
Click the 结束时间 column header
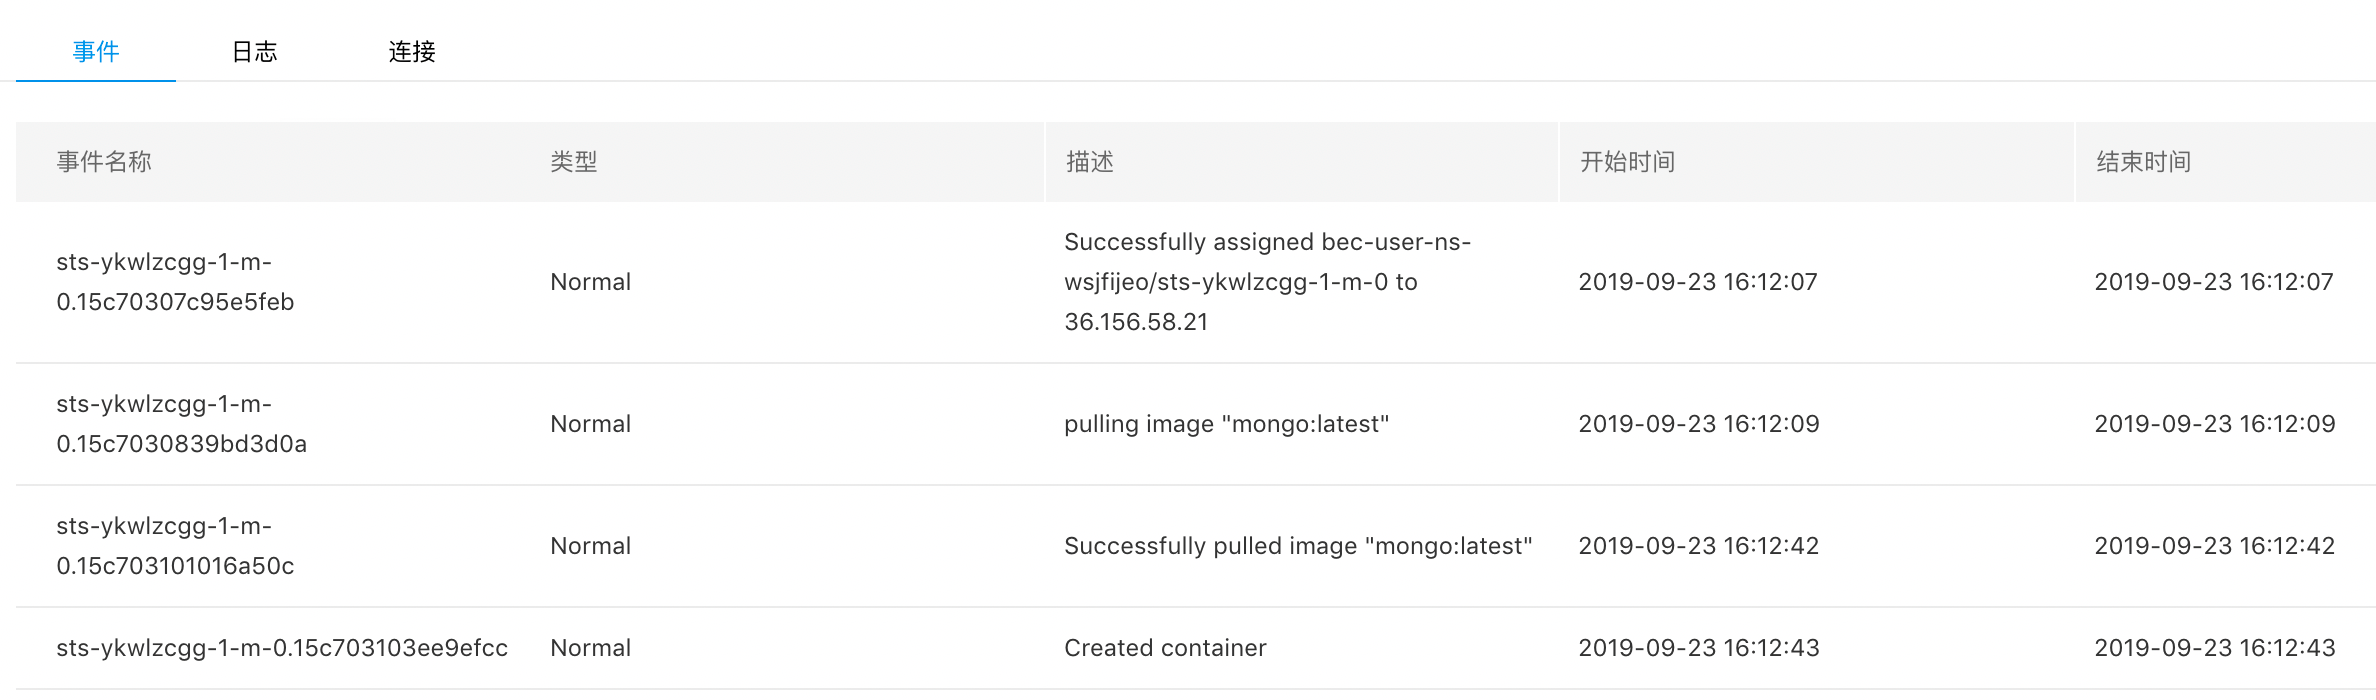point(2144,162)
